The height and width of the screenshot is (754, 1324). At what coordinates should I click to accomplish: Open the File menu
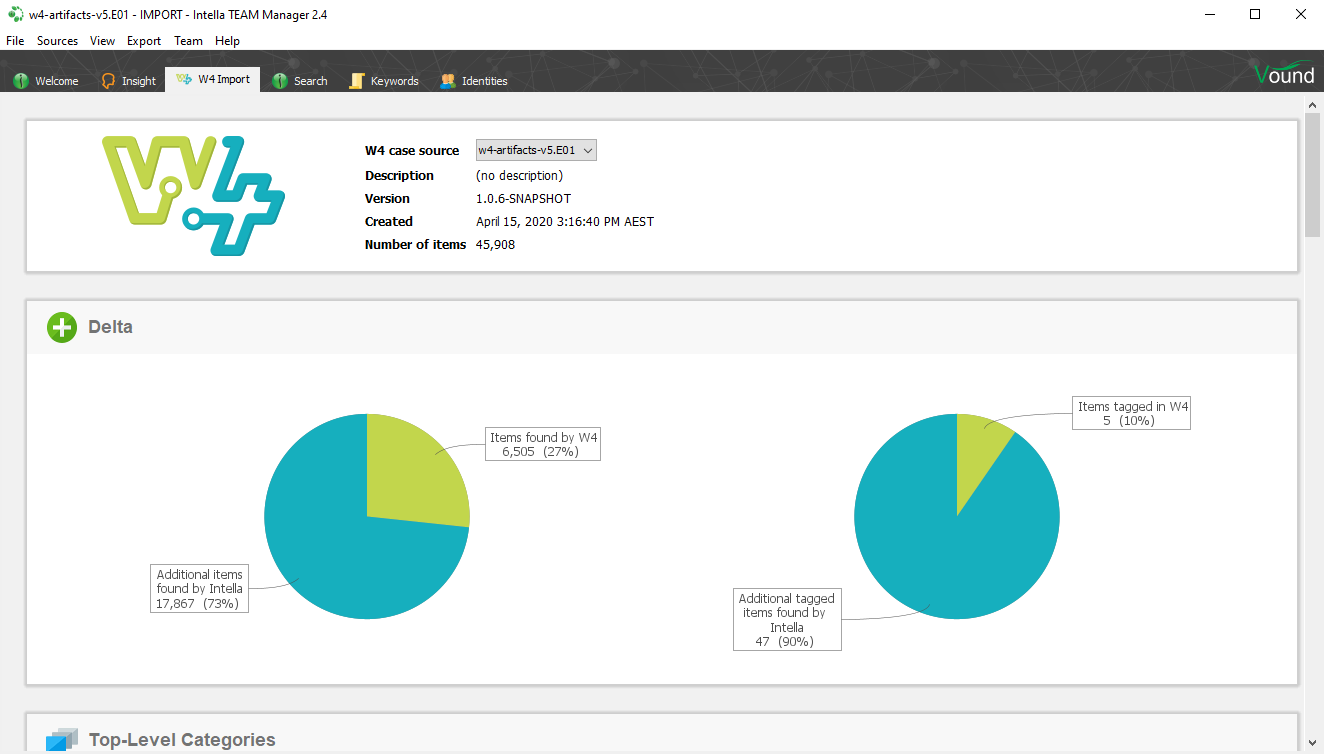tap(15, 41)
